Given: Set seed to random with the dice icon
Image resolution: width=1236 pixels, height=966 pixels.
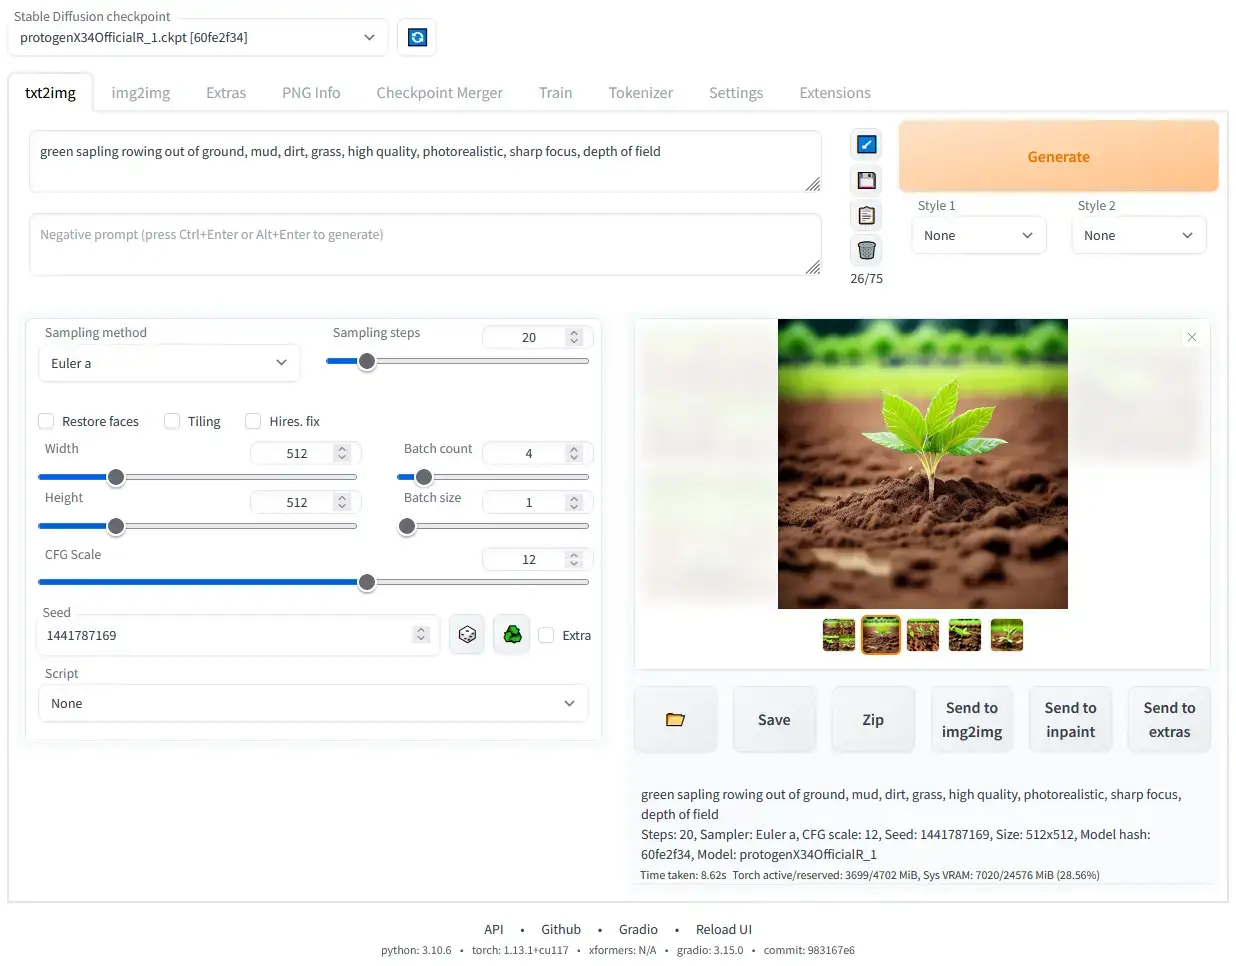Looking at the screenshot, I should point(466,634).
